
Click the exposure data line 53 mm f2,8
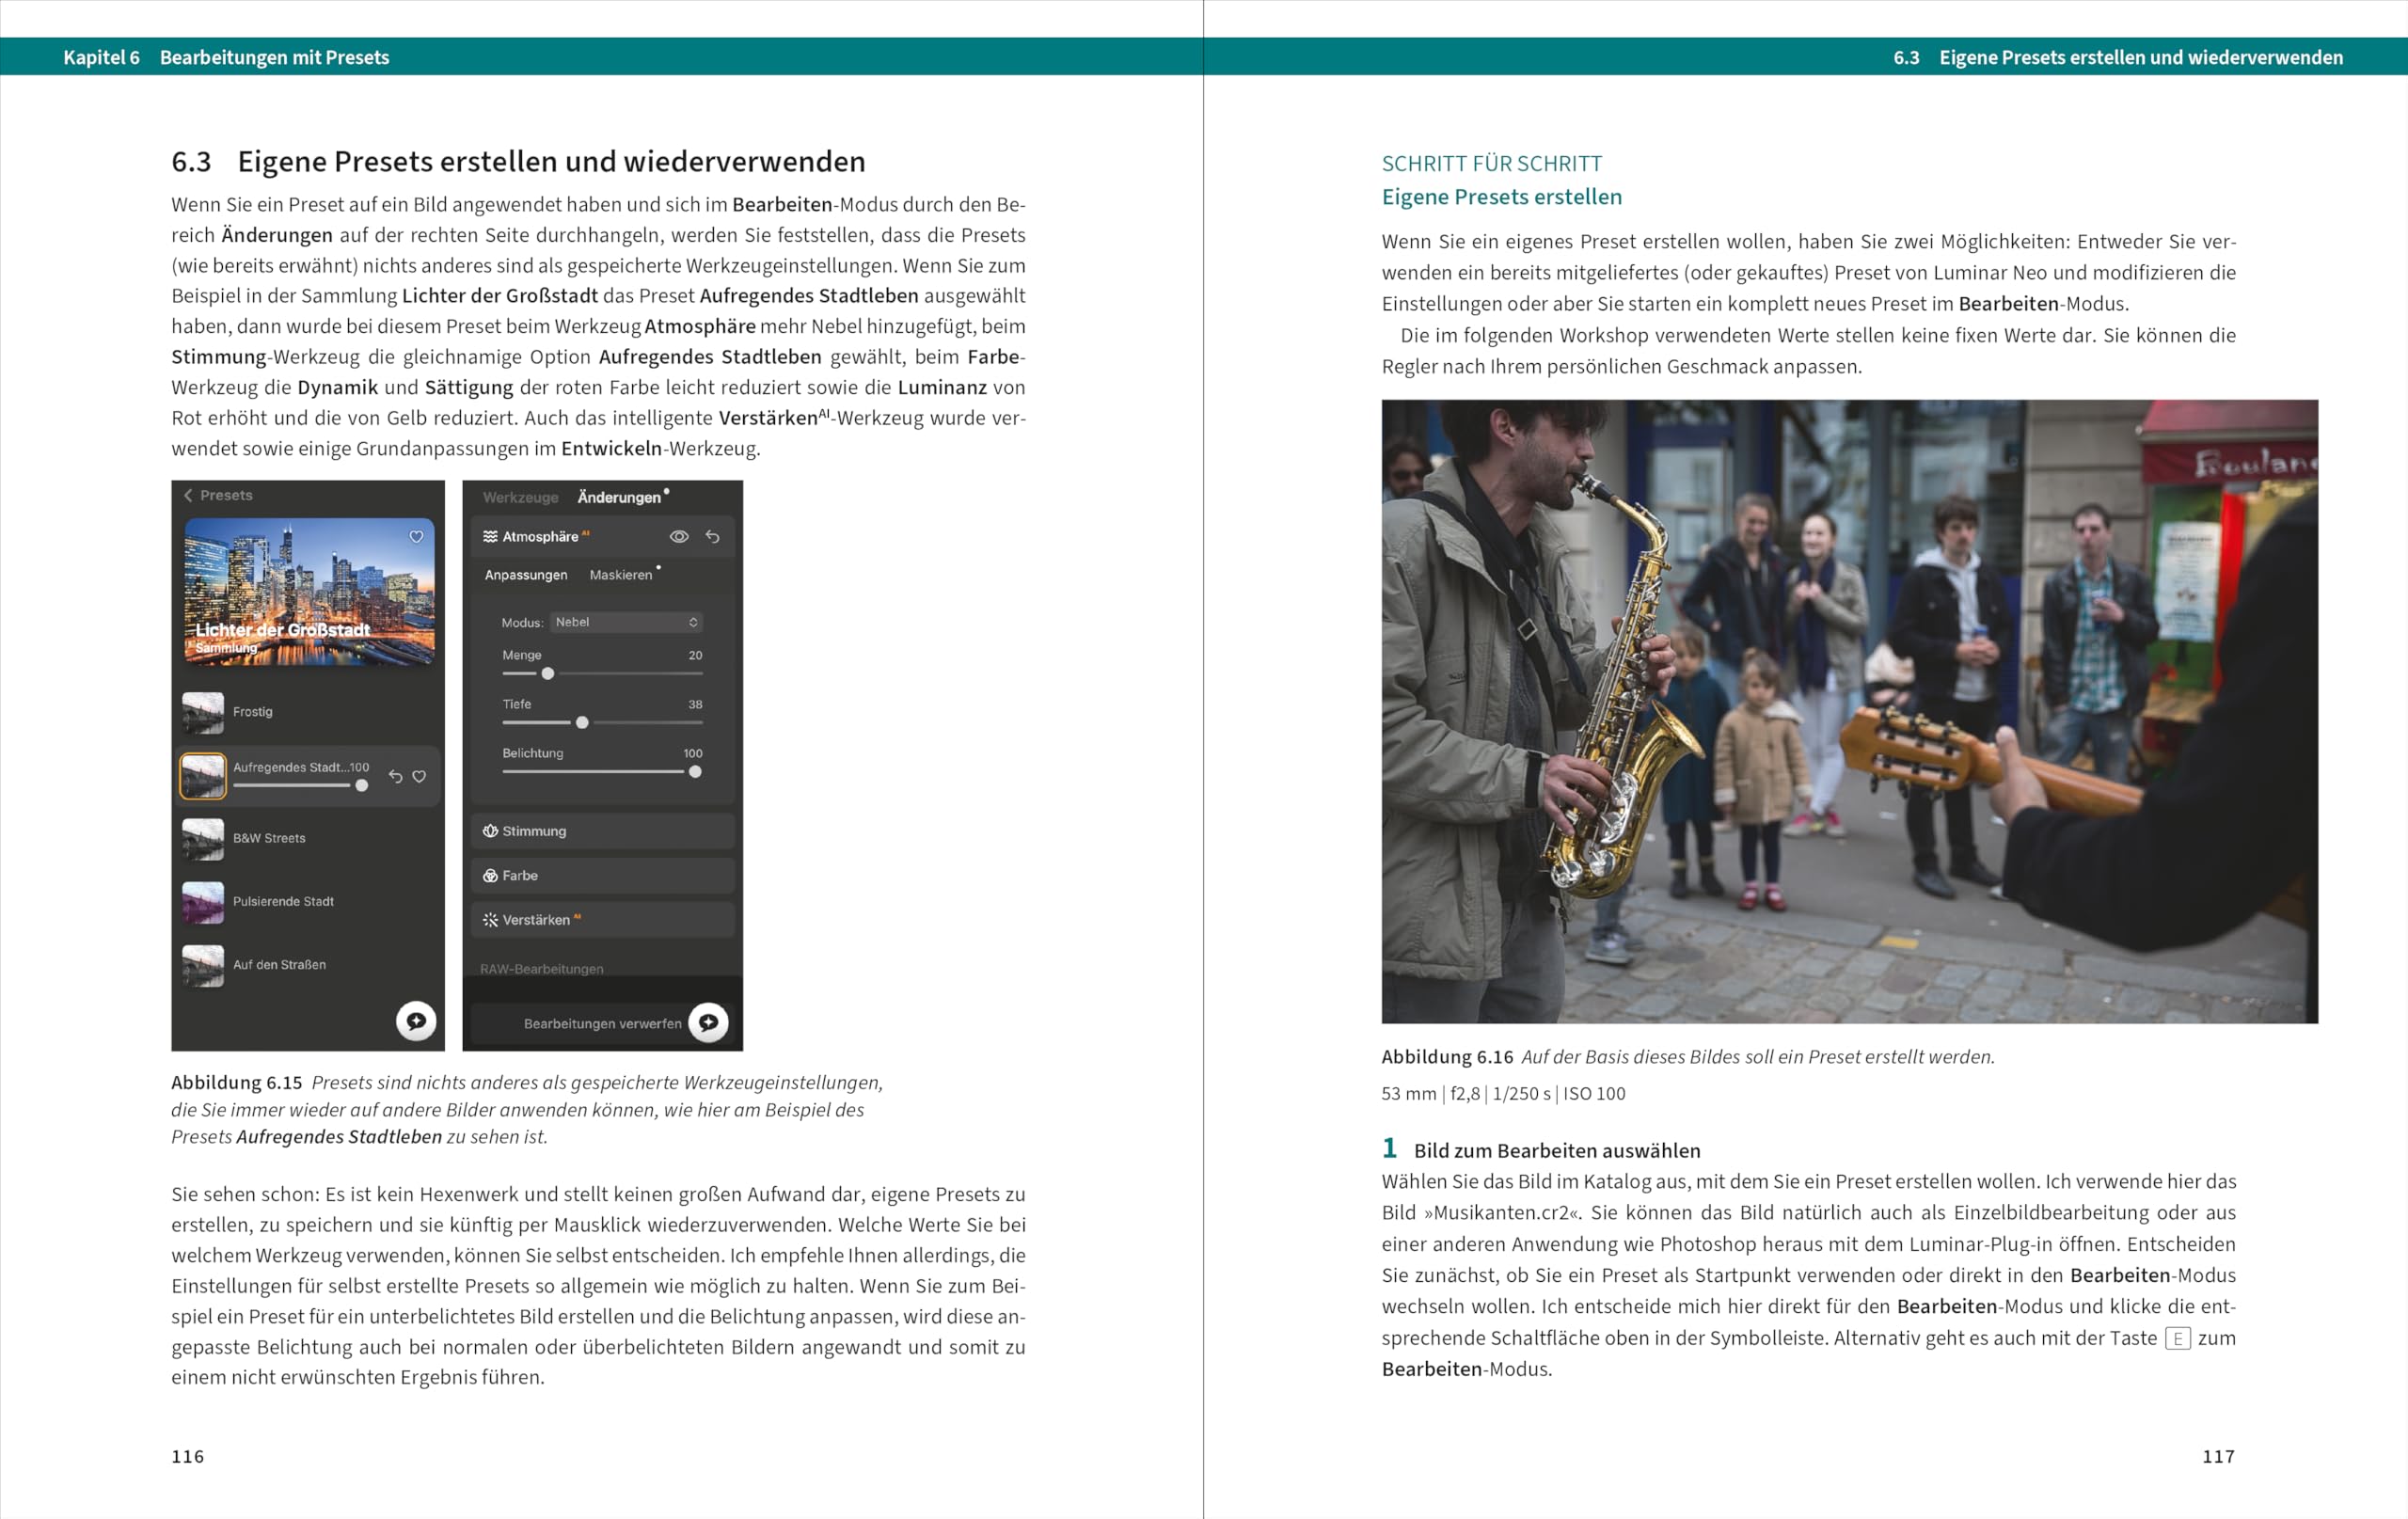1503,1094
